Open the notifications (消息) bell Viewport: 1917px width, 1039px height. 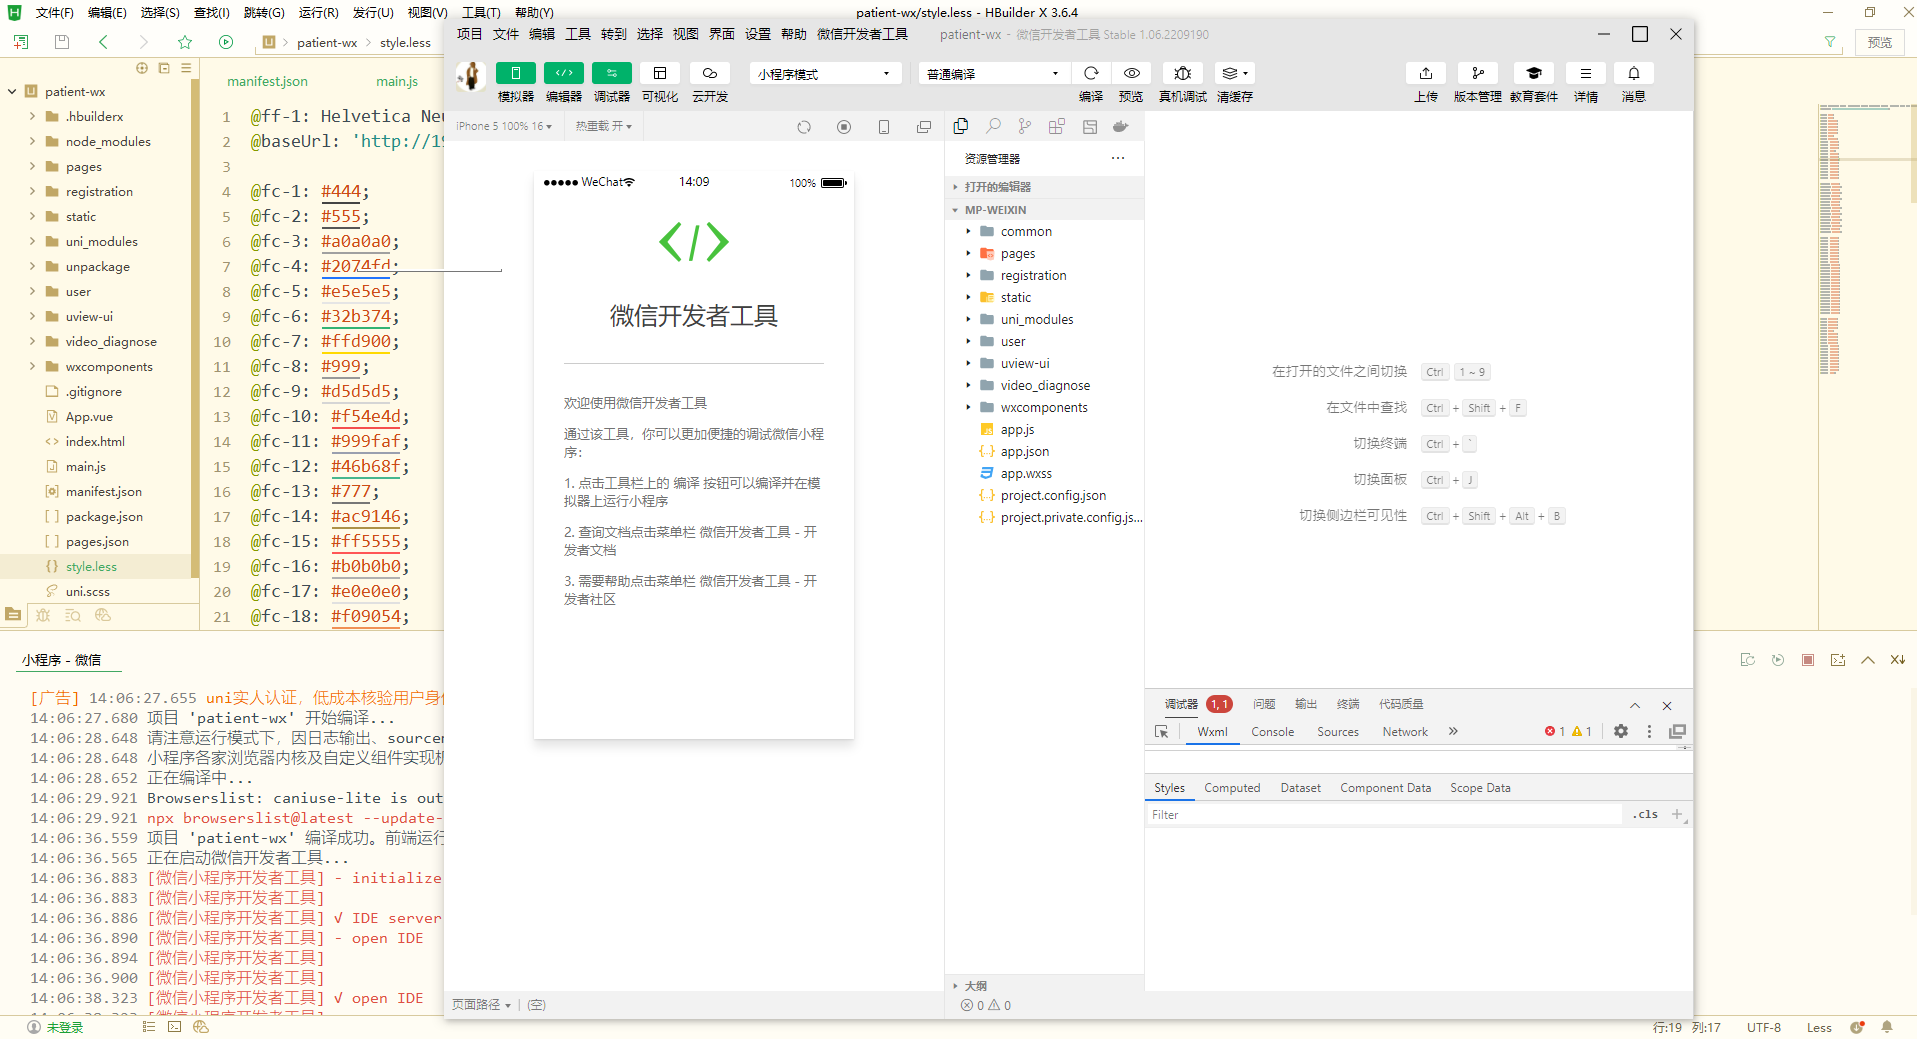coord(1633,73)
